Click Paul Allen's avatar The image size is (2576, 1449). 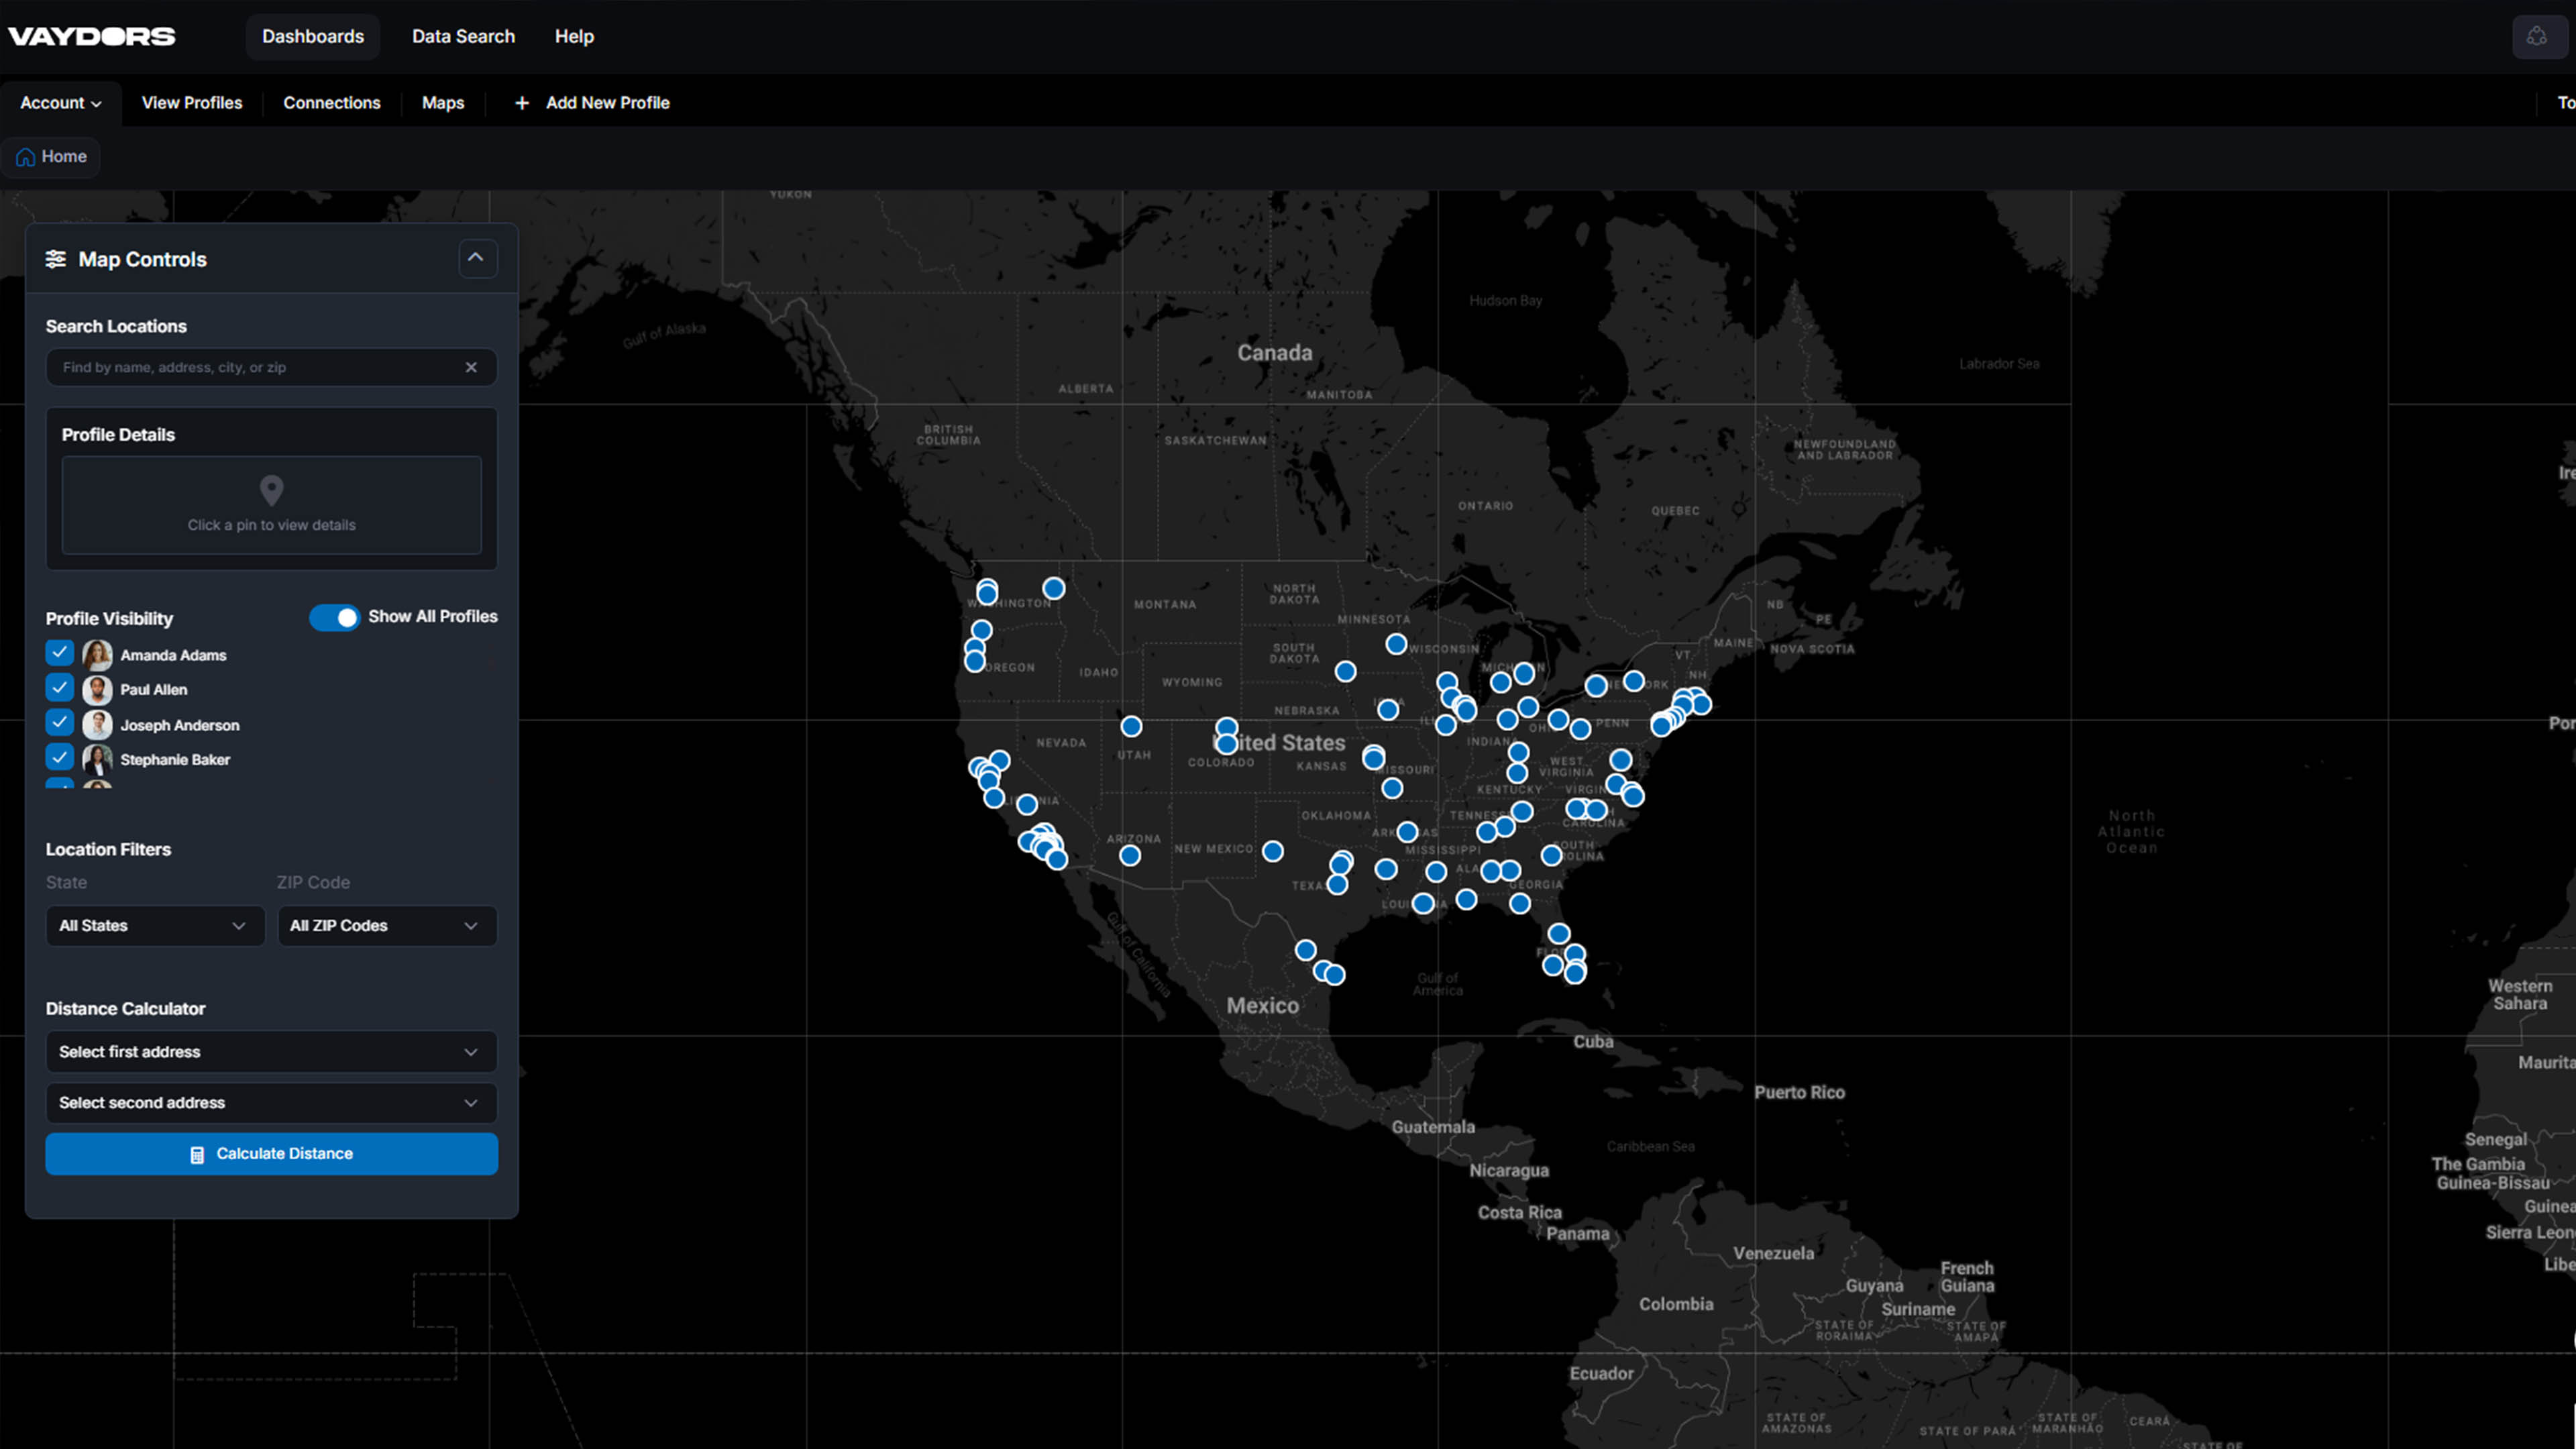pyautogui.click(x=97, y=690)
